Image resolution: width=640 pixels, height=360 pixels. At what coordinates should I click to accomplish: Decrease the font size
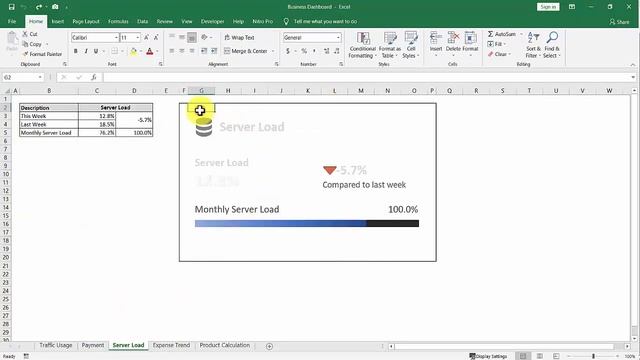[156, 38]
